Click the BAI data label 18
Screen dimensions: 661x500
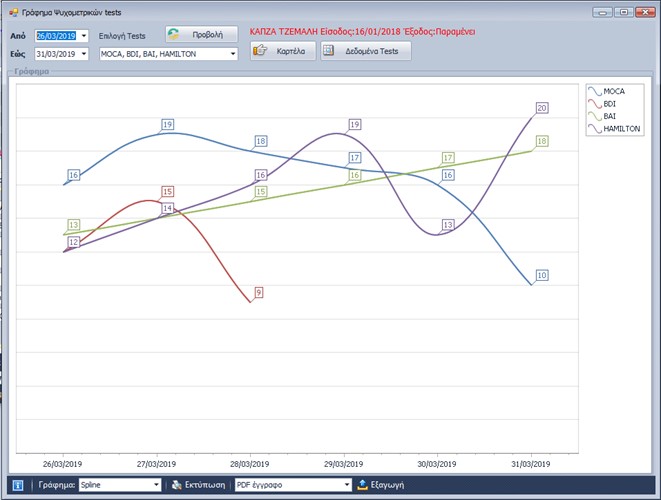542,141
